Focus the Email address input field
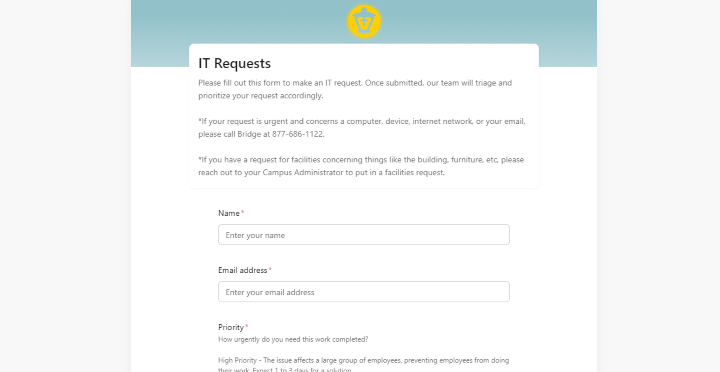720x372 pixels. [364, 292]
